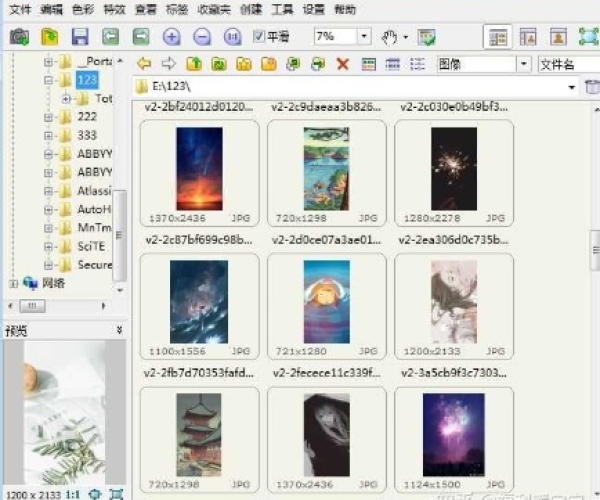Click the forward arrow navigation icon
600x500 pixels.
tap(169, 64)
